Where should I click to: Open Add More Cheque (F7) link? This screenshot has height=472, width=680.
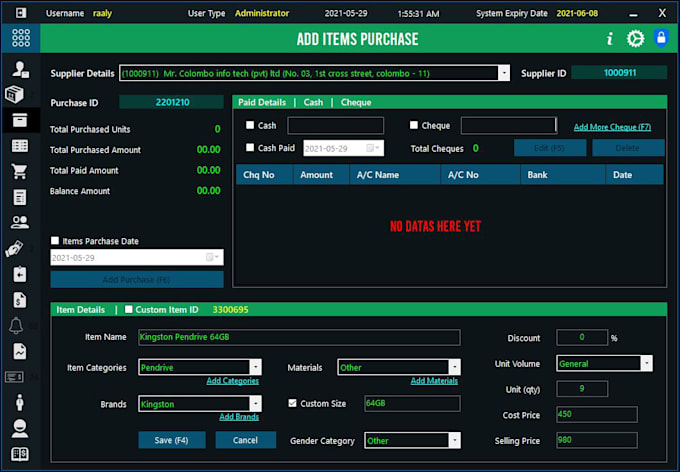(x=612, y=127)
